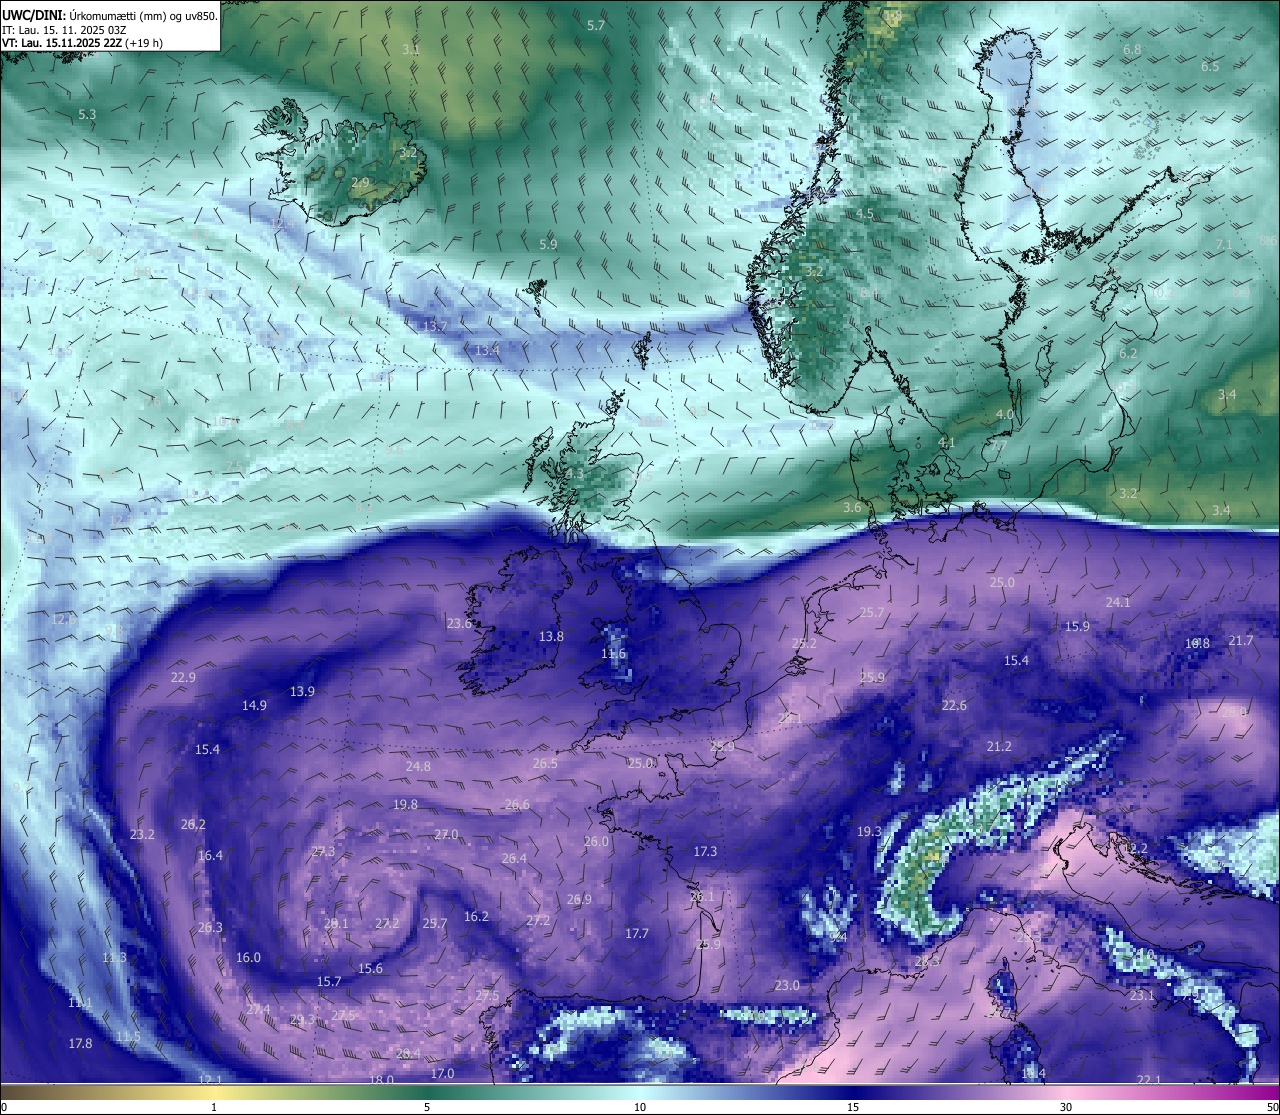This screenshot has width=1280, height=1115.
Task: Click the map value '26.6'
Action: (517, 804)
